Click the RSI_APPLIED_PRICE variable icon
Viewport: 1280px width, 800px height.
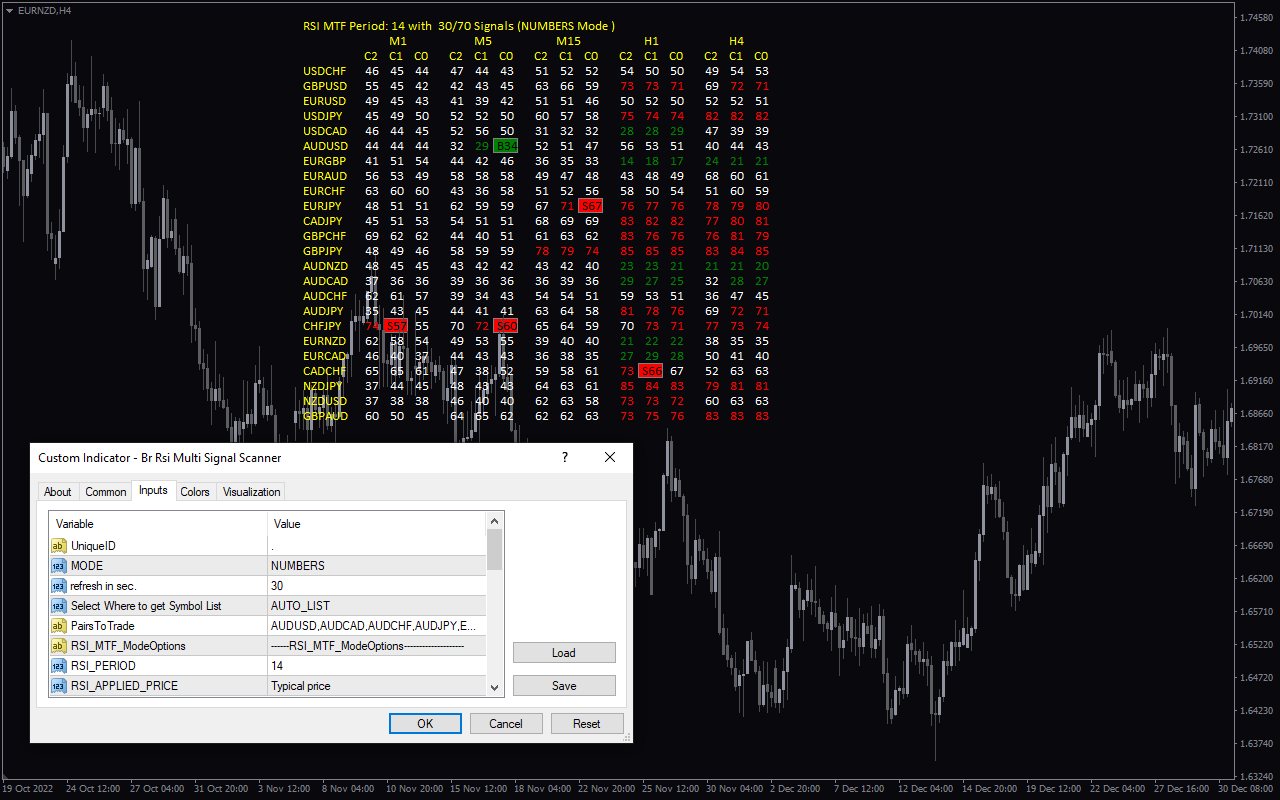(x=59, y=686)
